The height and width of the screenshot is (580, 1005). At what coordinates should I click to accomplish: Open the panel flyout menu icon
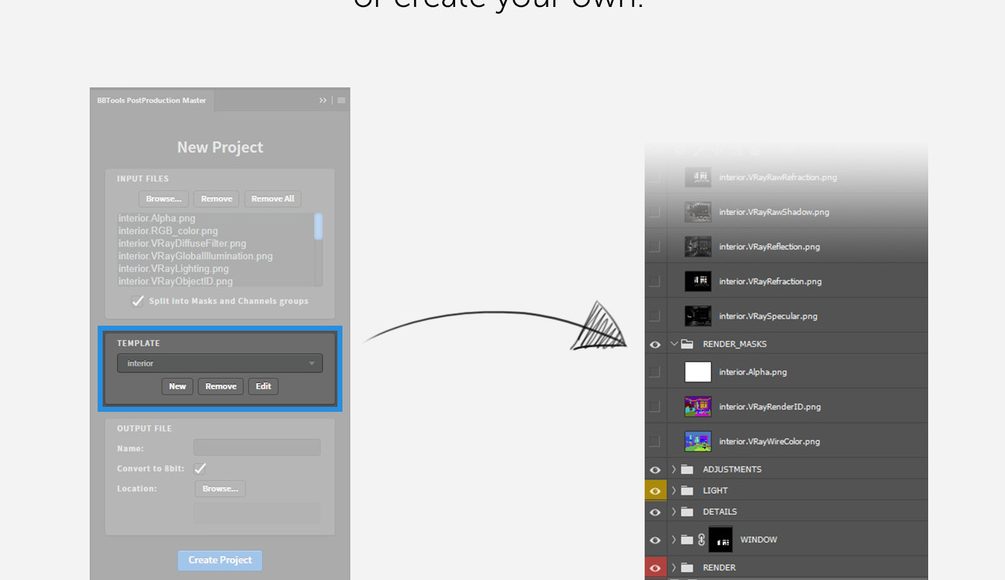coord(341,100)
